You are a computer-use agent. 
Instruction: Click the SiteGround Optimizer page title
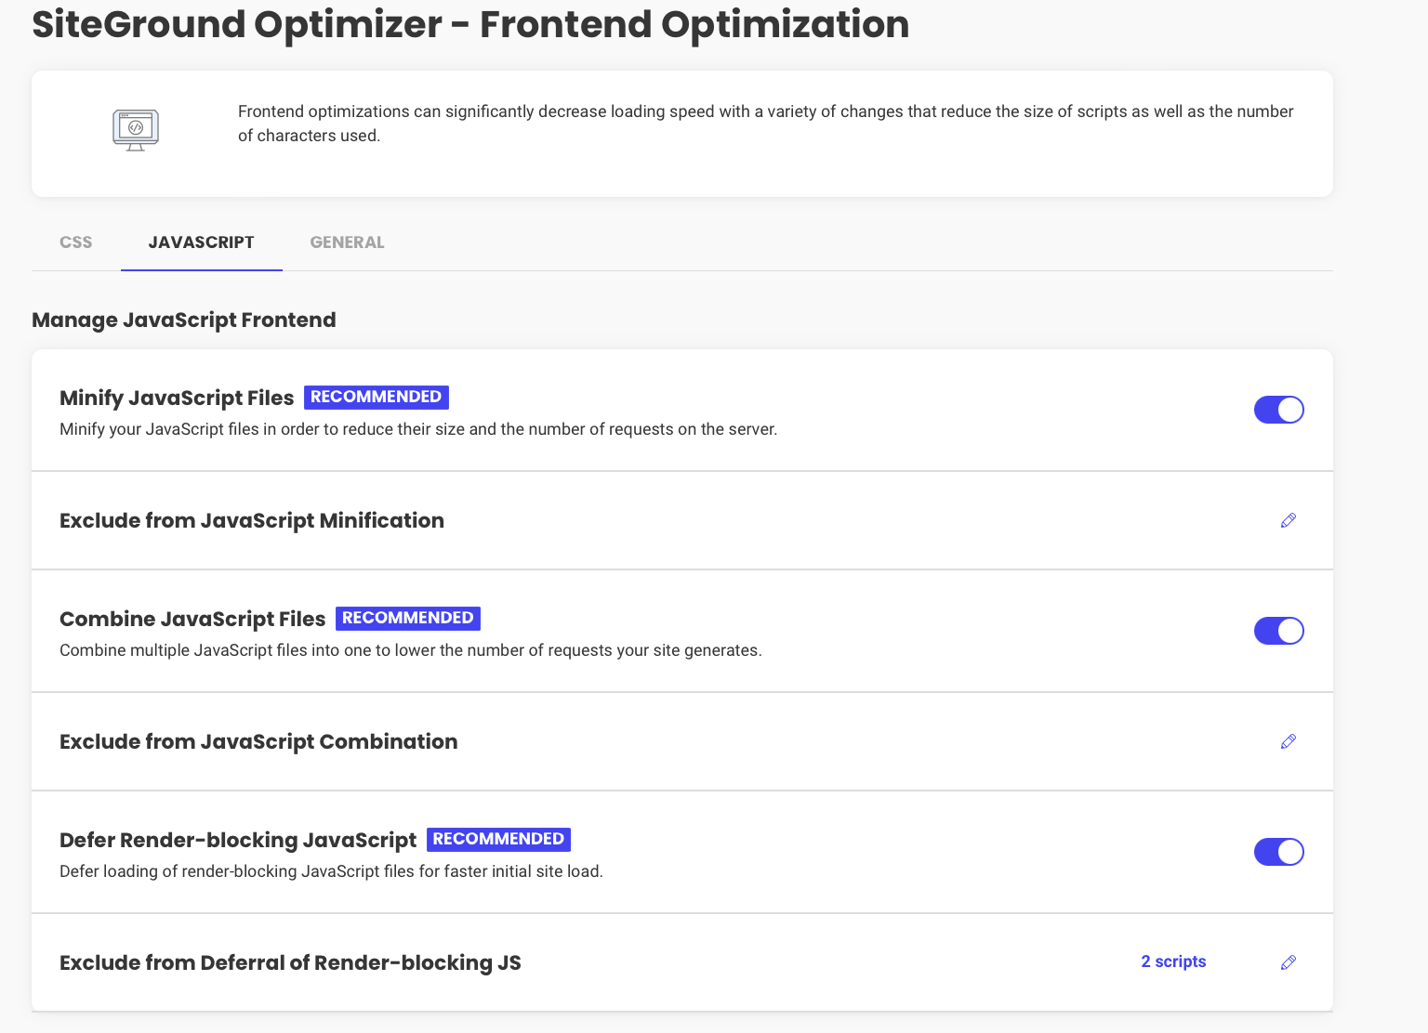470,25
